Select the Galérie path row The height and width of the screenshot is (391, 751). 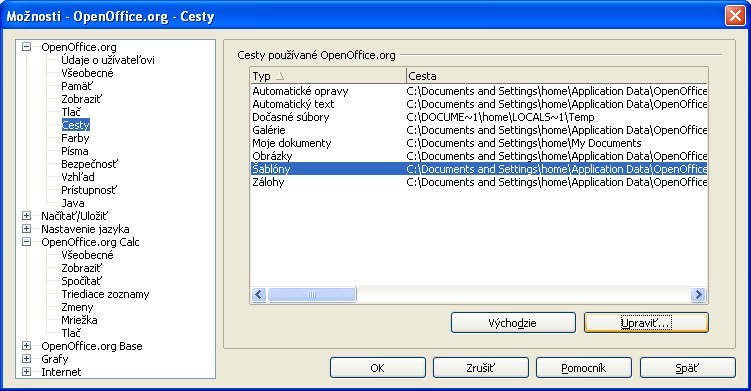(479, 130)
